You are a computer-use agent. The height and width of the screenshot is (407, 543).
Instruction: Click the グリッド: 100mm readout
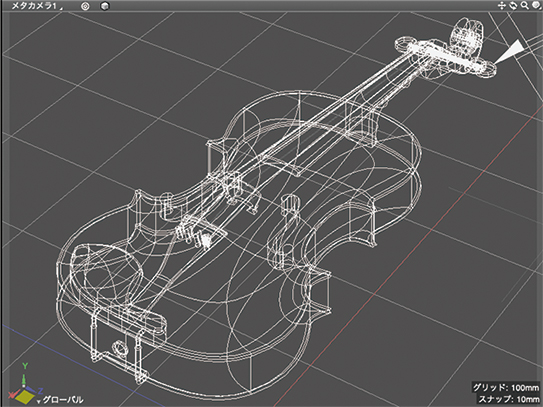tap(506, 387)
